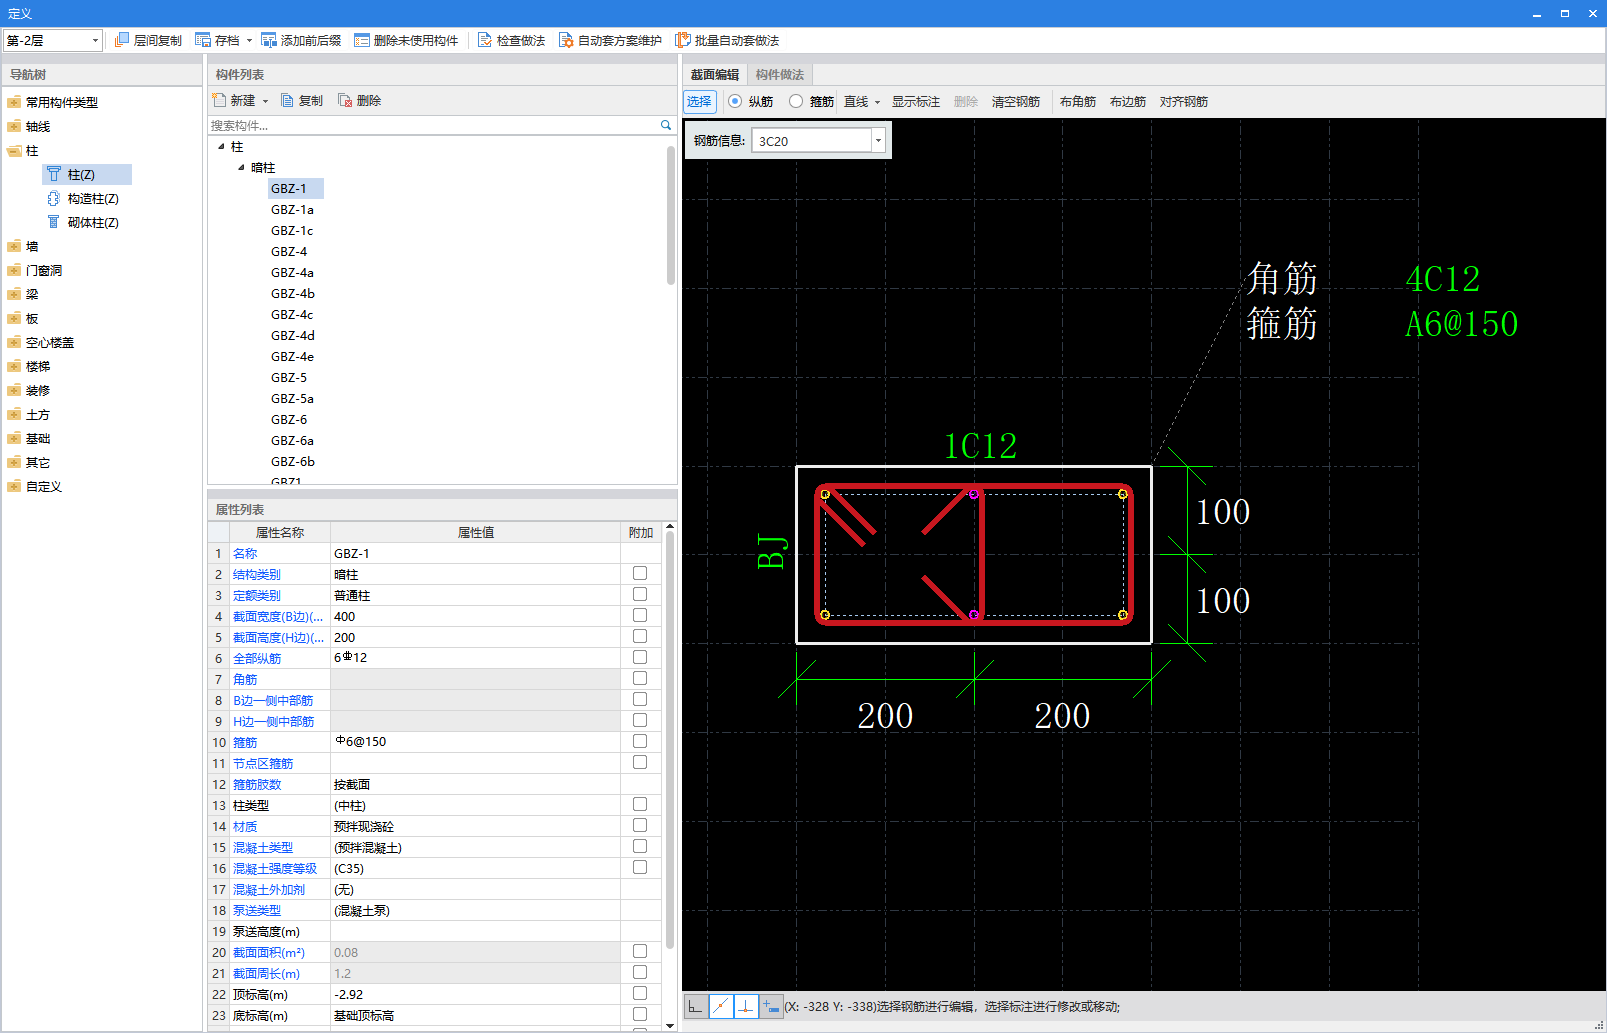Open the 梁 folder in navigation
The width and height of the screenshot is (1607, 1033).
(14, 294)
